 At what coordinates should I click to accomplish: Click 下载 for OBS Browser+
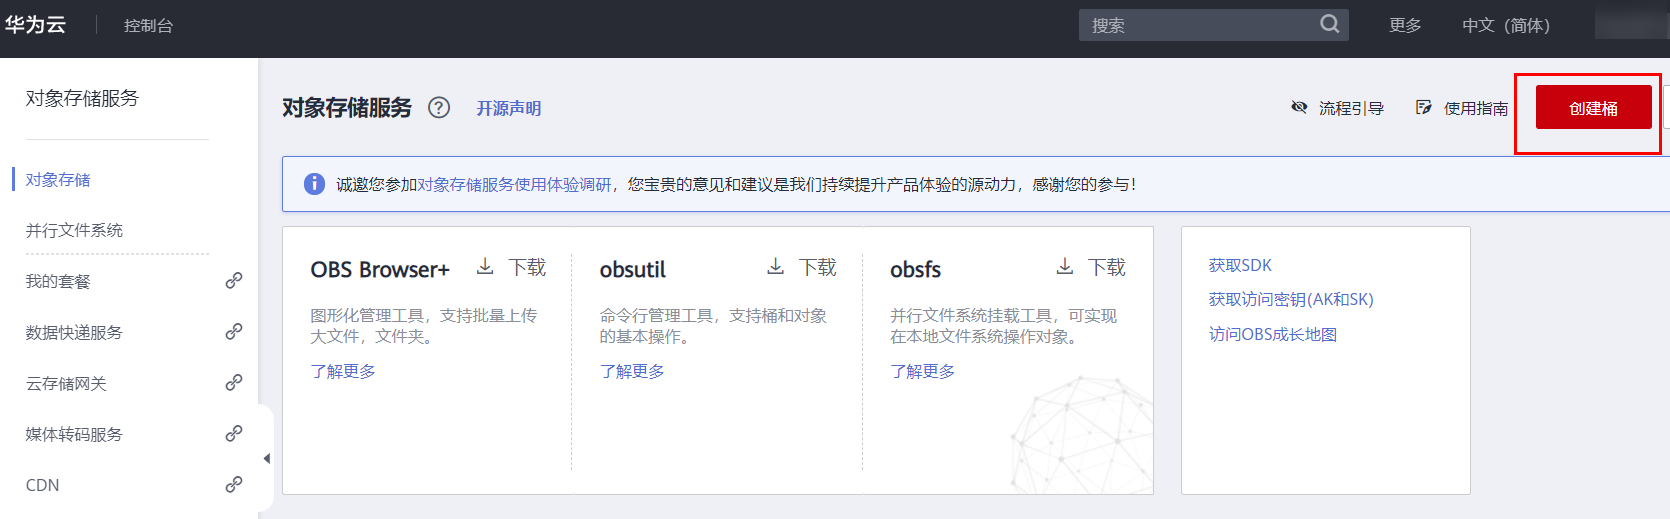click(x=527, y=267)
